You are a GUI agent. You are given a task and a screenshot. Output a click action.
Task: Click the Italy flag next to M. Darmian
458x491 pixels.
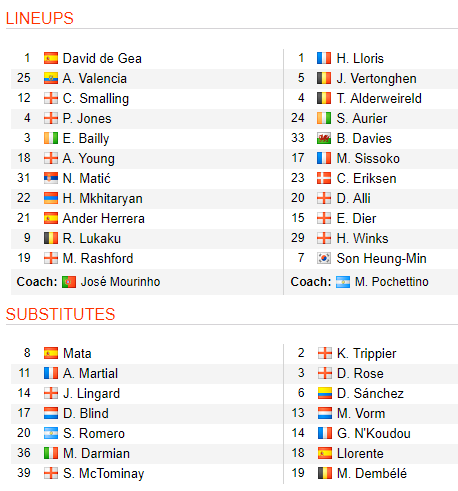click(51, 453)
